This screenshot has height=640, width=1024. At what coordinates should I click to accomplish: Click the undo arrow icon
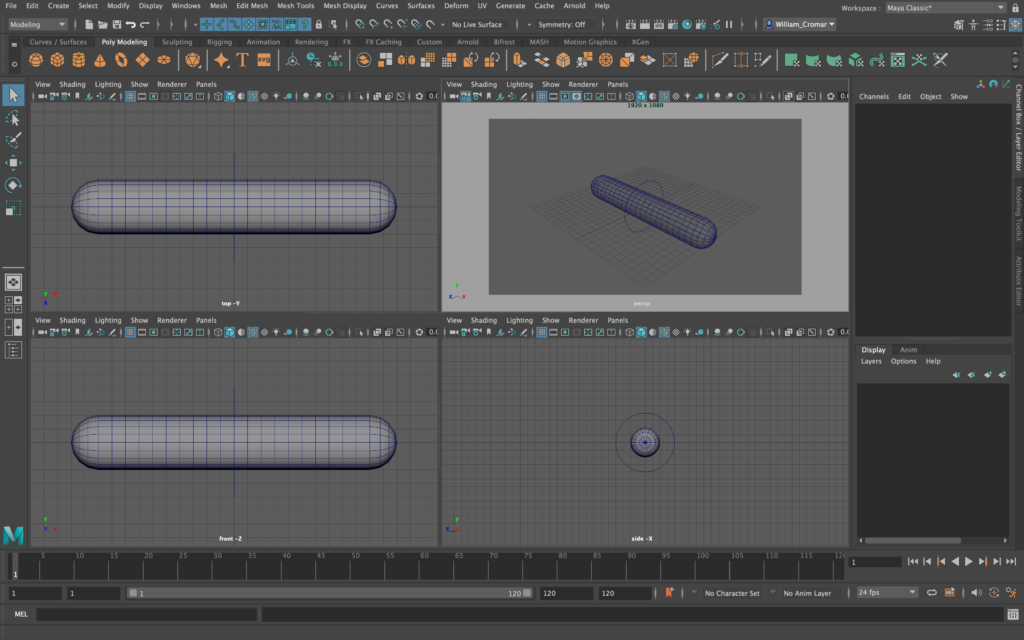pos(131,24)
